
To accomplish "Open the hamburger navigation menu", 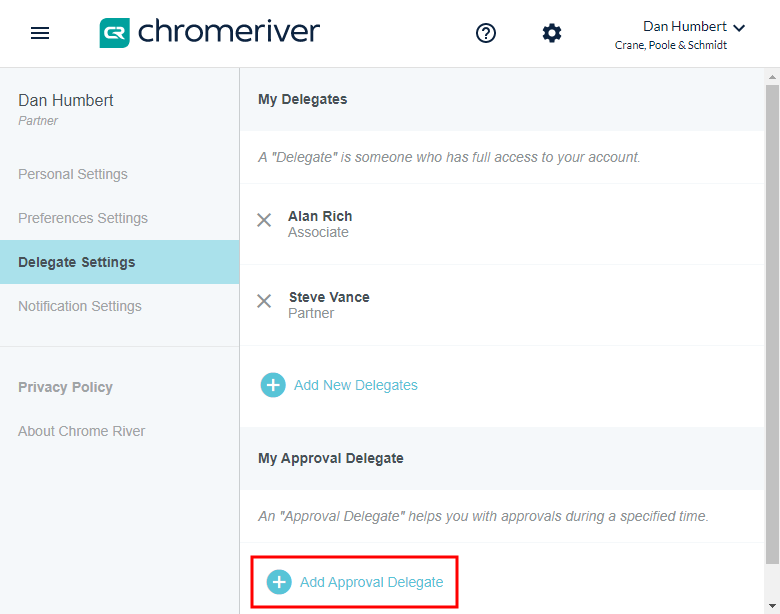I will click(40, 33).
